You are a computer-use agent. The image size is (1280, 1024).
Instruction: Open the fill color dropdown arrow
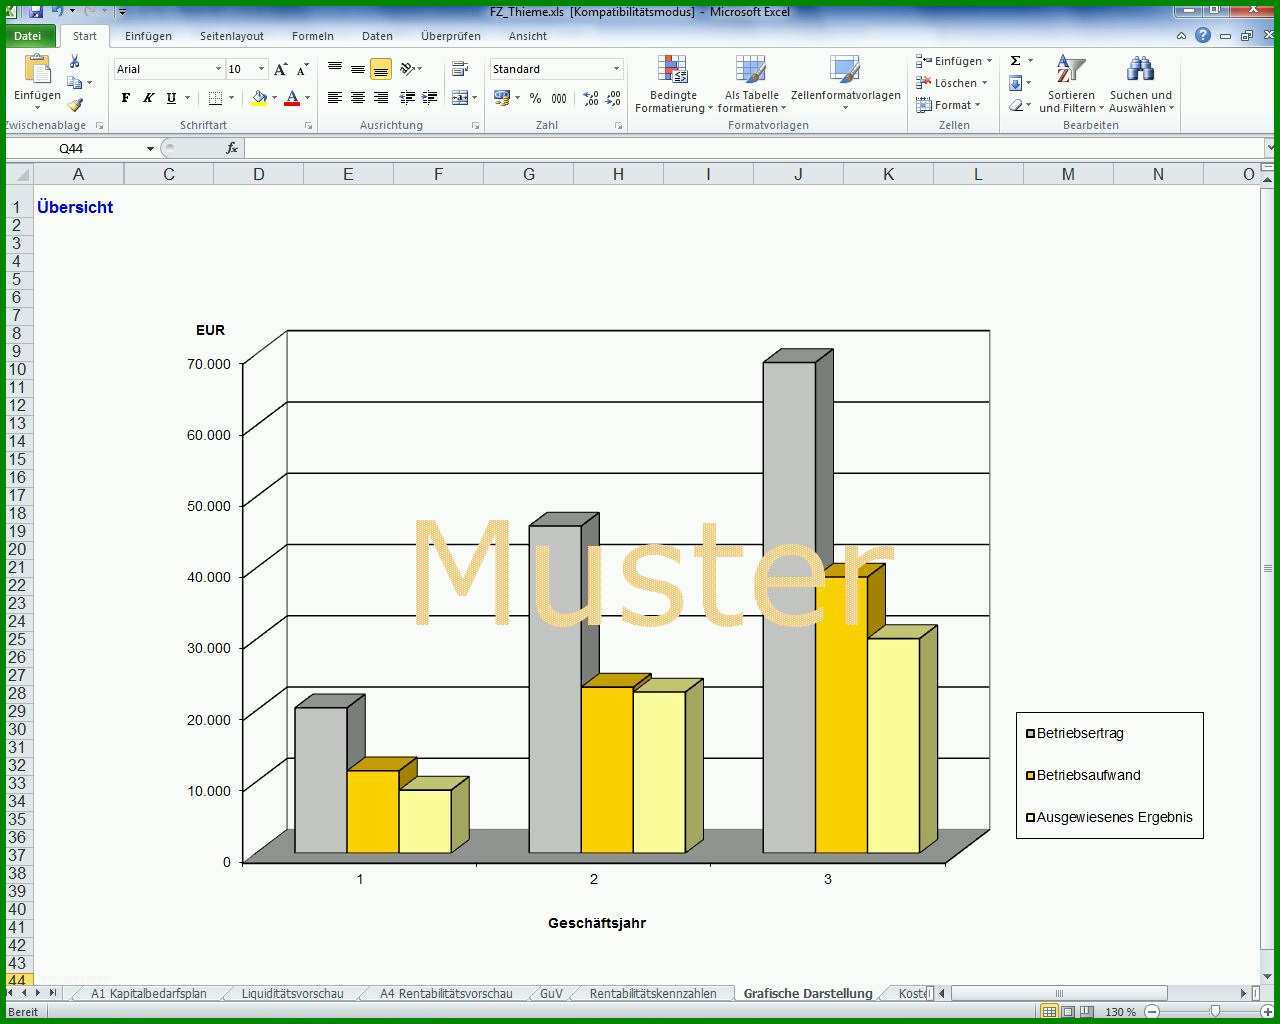point(274,98)
